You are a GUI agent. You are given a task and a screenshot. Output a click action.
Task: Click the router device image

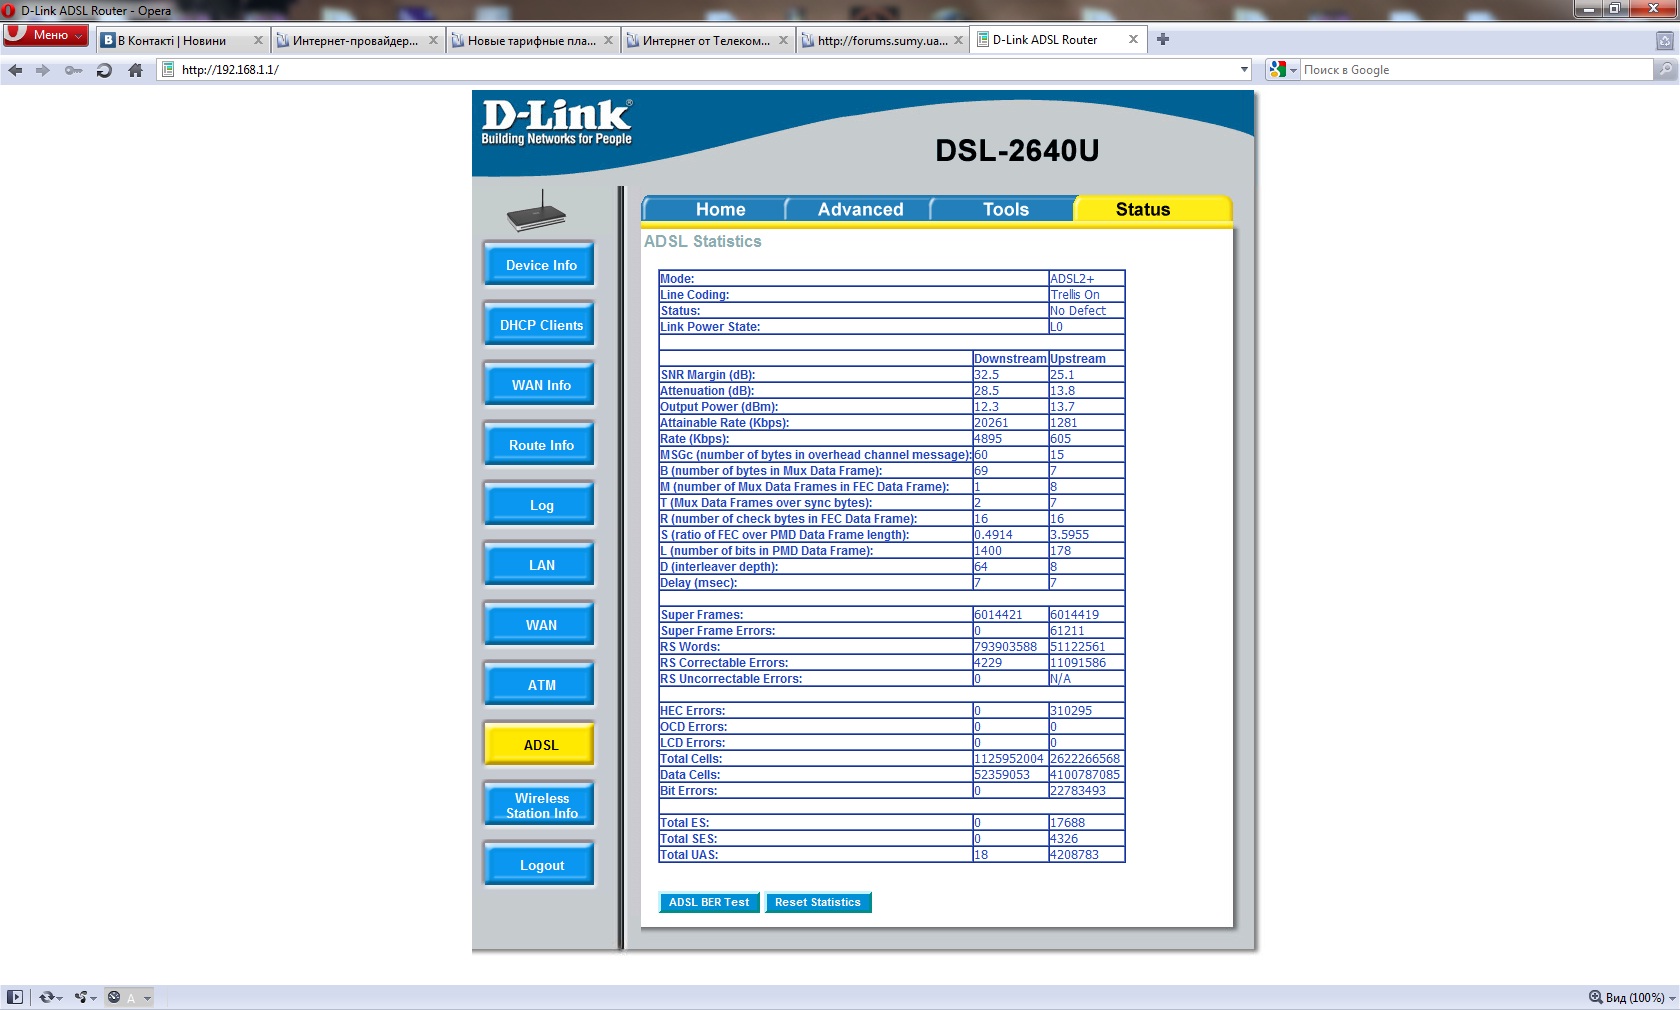(536, 212)
